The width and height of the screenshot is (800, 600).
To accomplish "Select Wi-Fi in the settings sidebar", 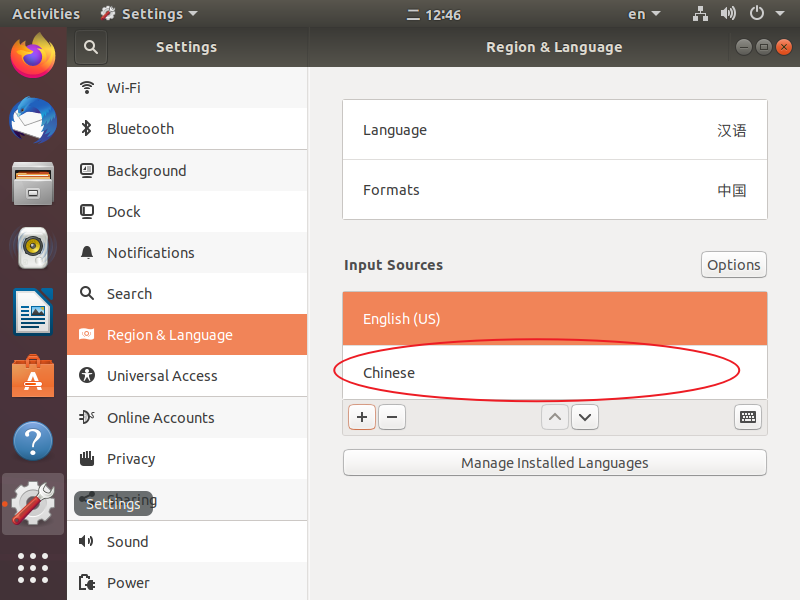I will [x=187, y=88].
